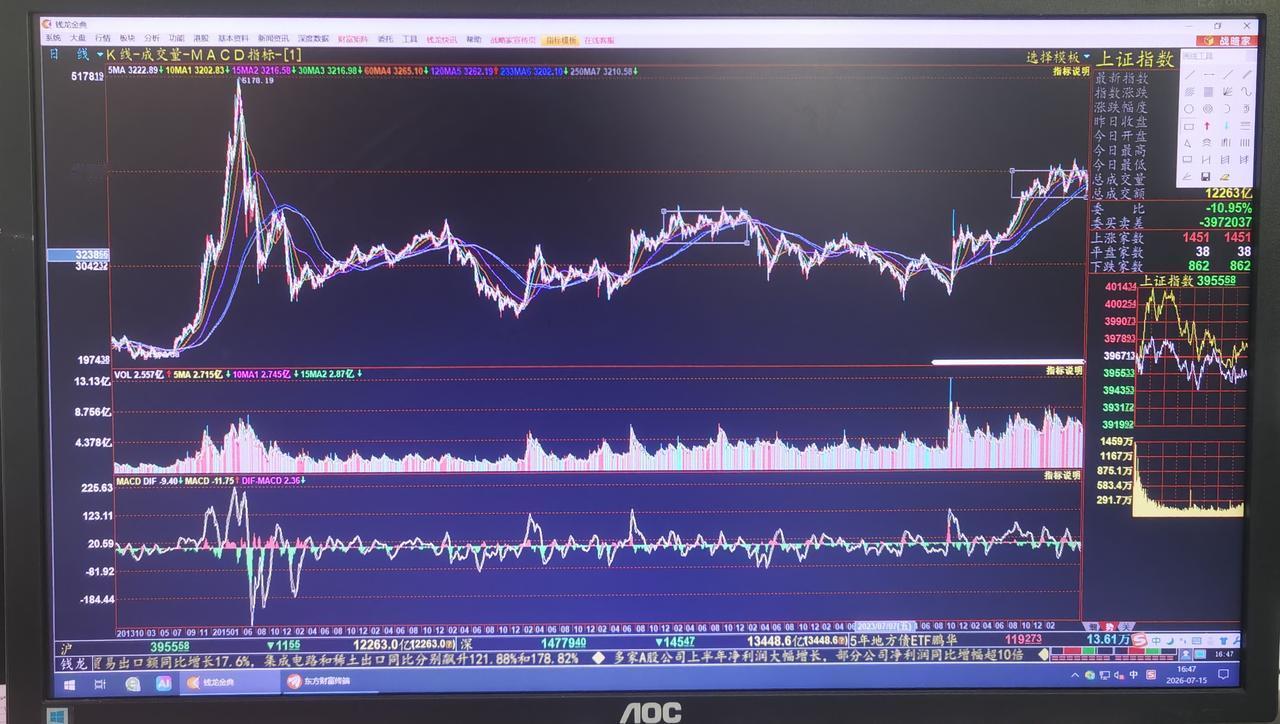Open the 工具 menu
The width and height of the screenshot is (1280, 724).
click(410, 39)
